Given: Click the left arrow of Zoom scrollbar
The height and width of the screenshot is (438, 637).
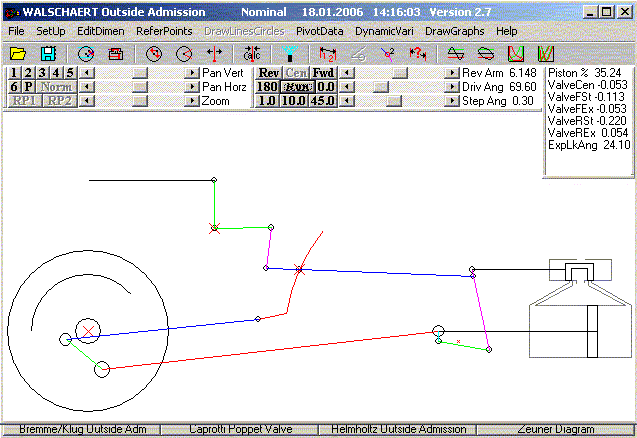Looking at the screenshot, I should pyautogui.click(x=86, y=101).
